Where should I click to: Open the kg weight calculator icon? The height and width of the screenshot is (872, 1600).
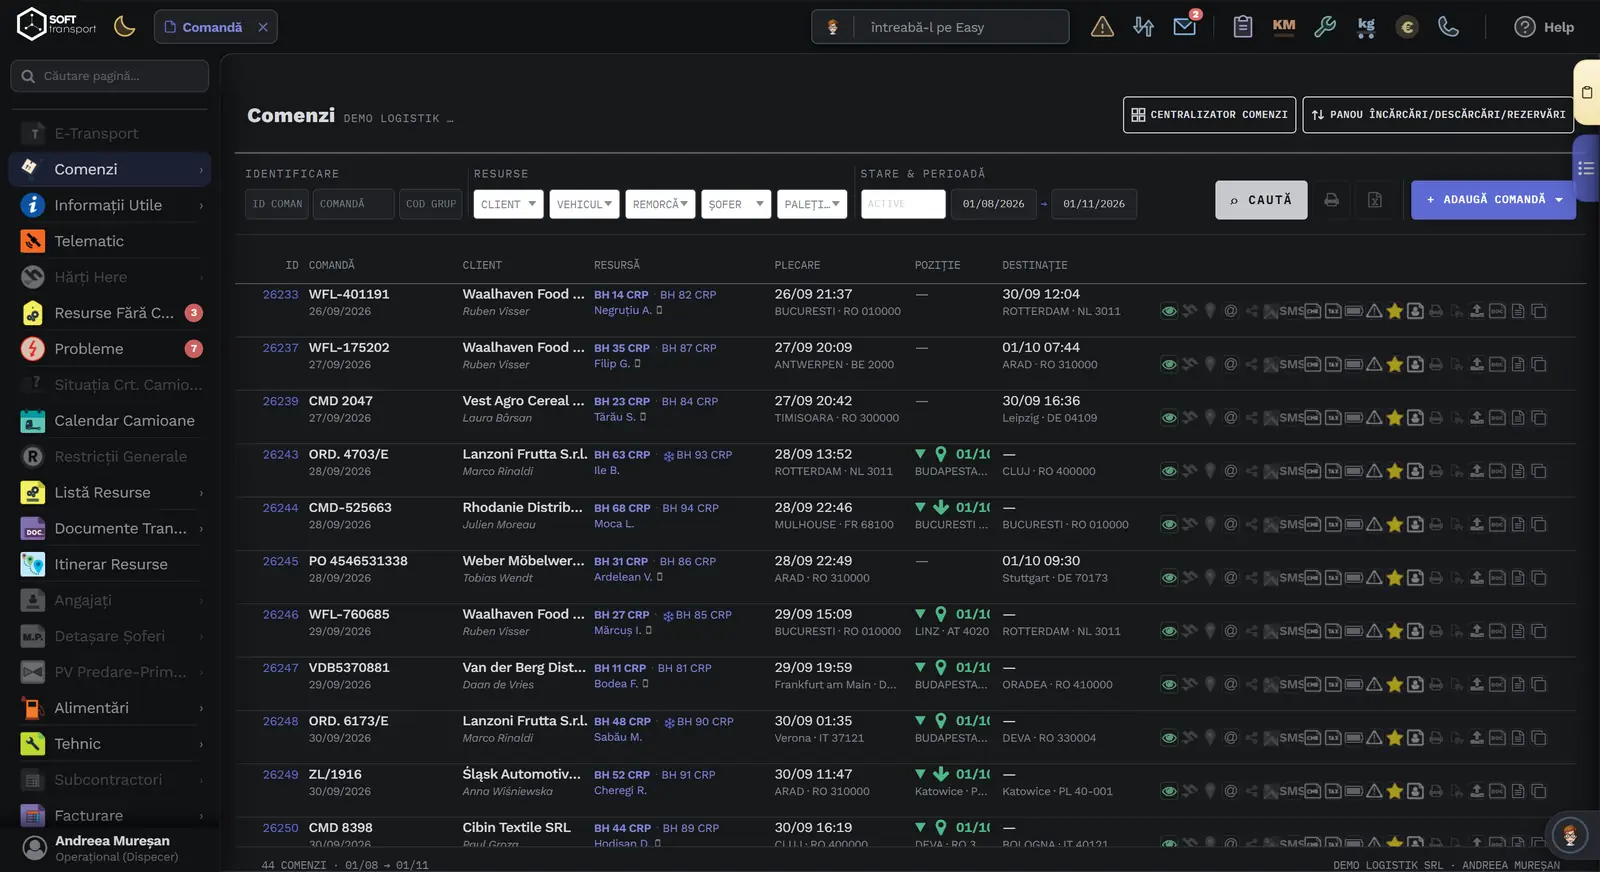1366,27
